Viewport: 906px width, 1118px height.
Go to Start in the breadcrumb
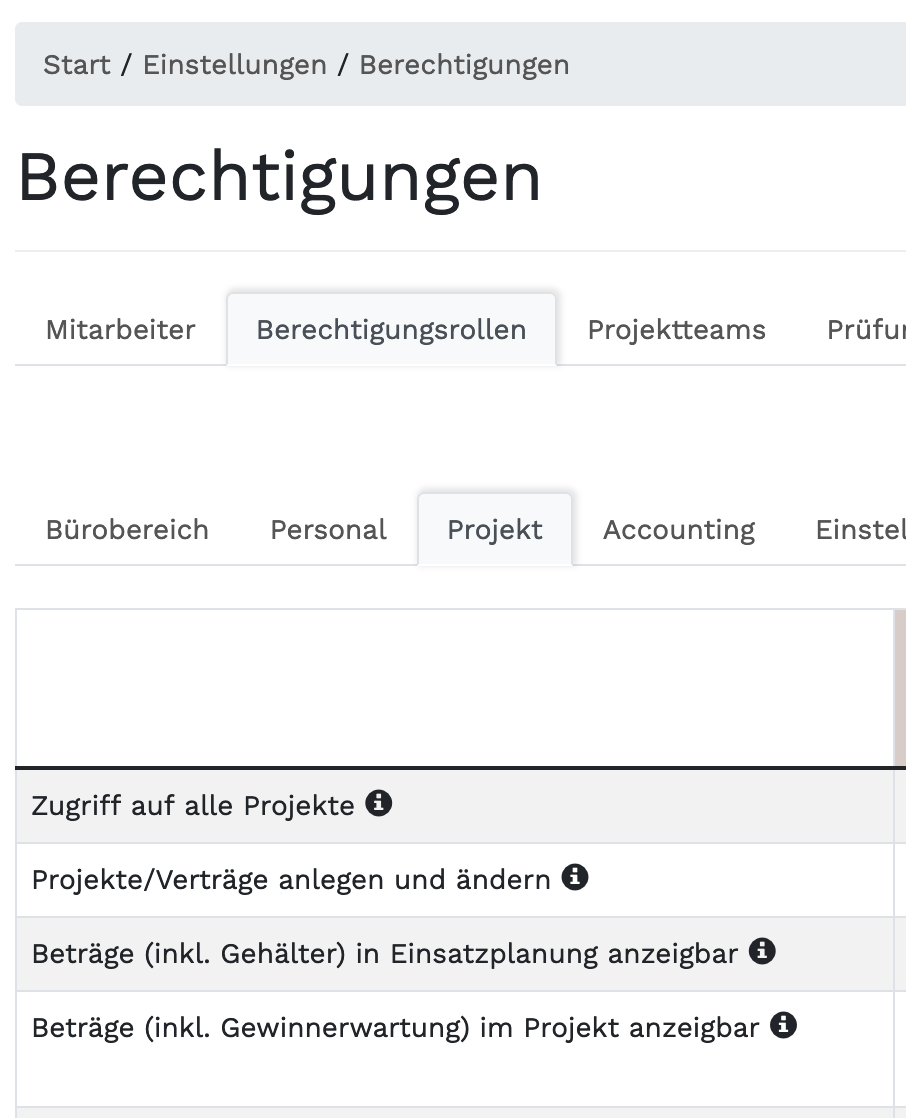click(77, 65)
